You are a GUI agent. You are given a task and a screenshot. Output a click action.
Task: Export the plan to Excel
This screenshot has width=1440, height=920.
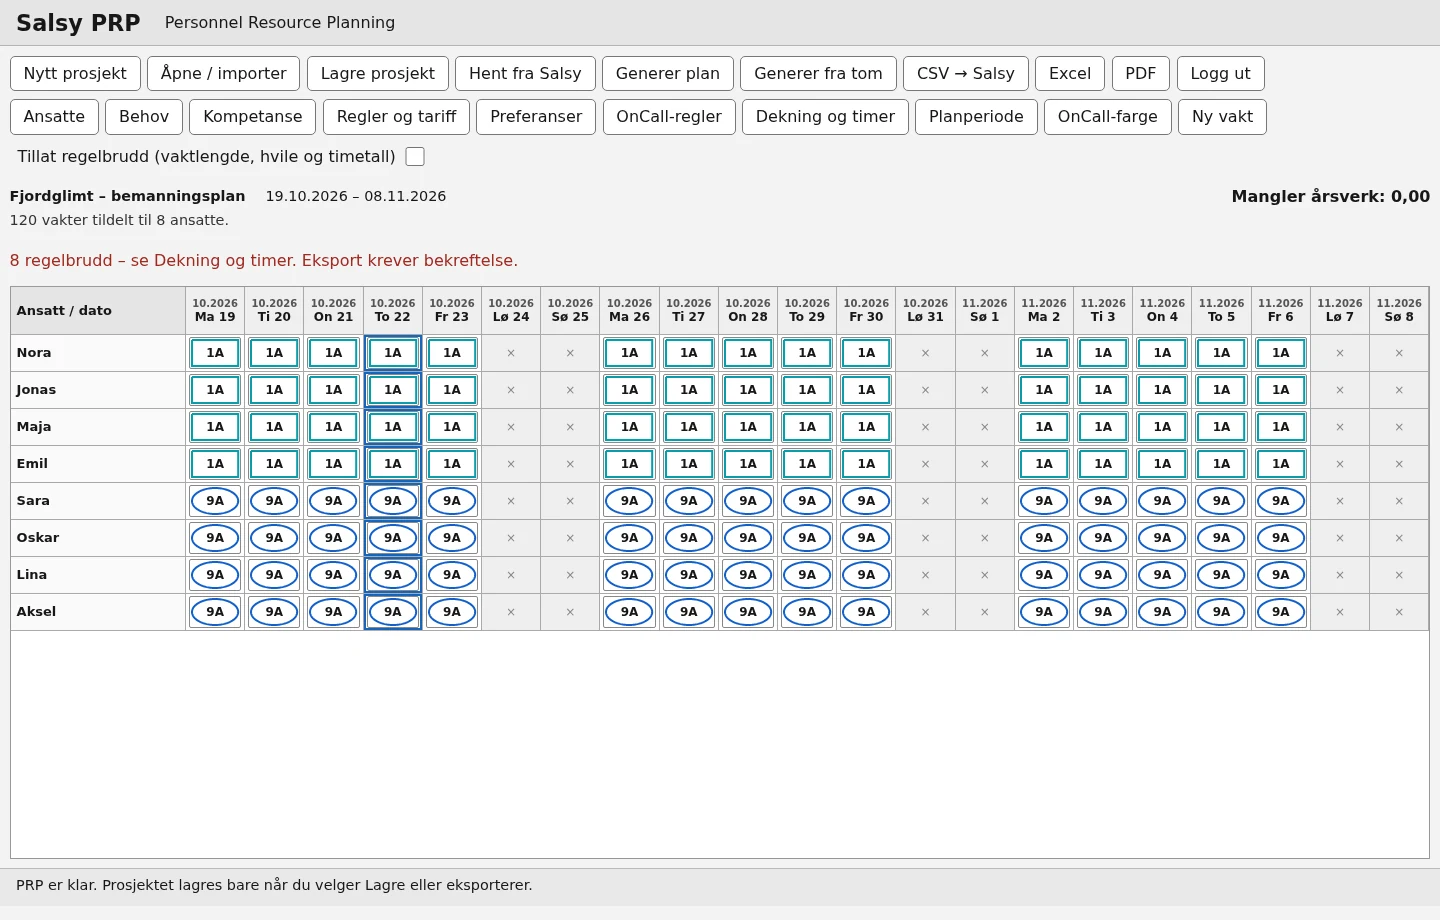click(x=1070, y=74)
